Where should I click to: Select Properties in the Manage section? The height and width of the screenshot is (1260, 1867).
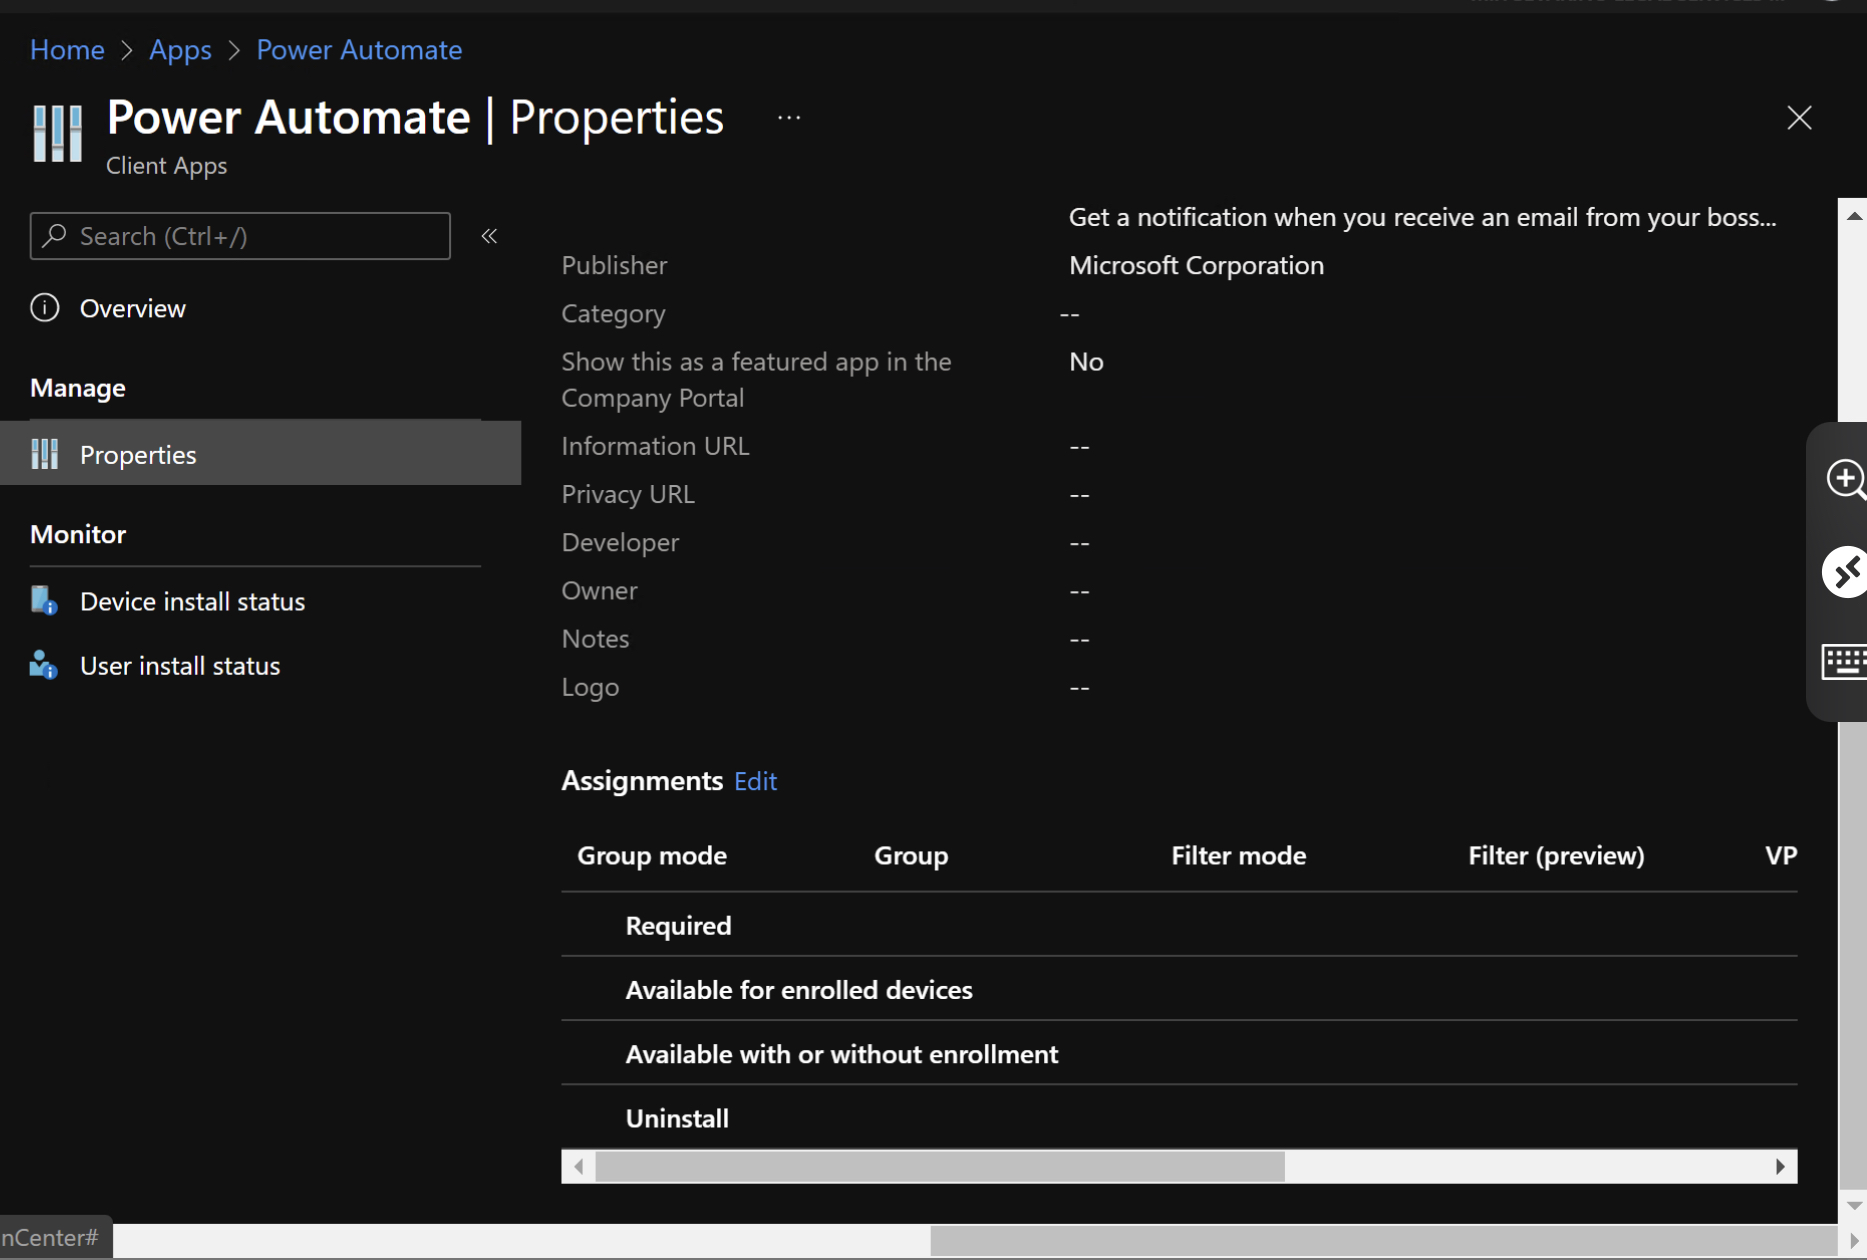pos(260,454)
